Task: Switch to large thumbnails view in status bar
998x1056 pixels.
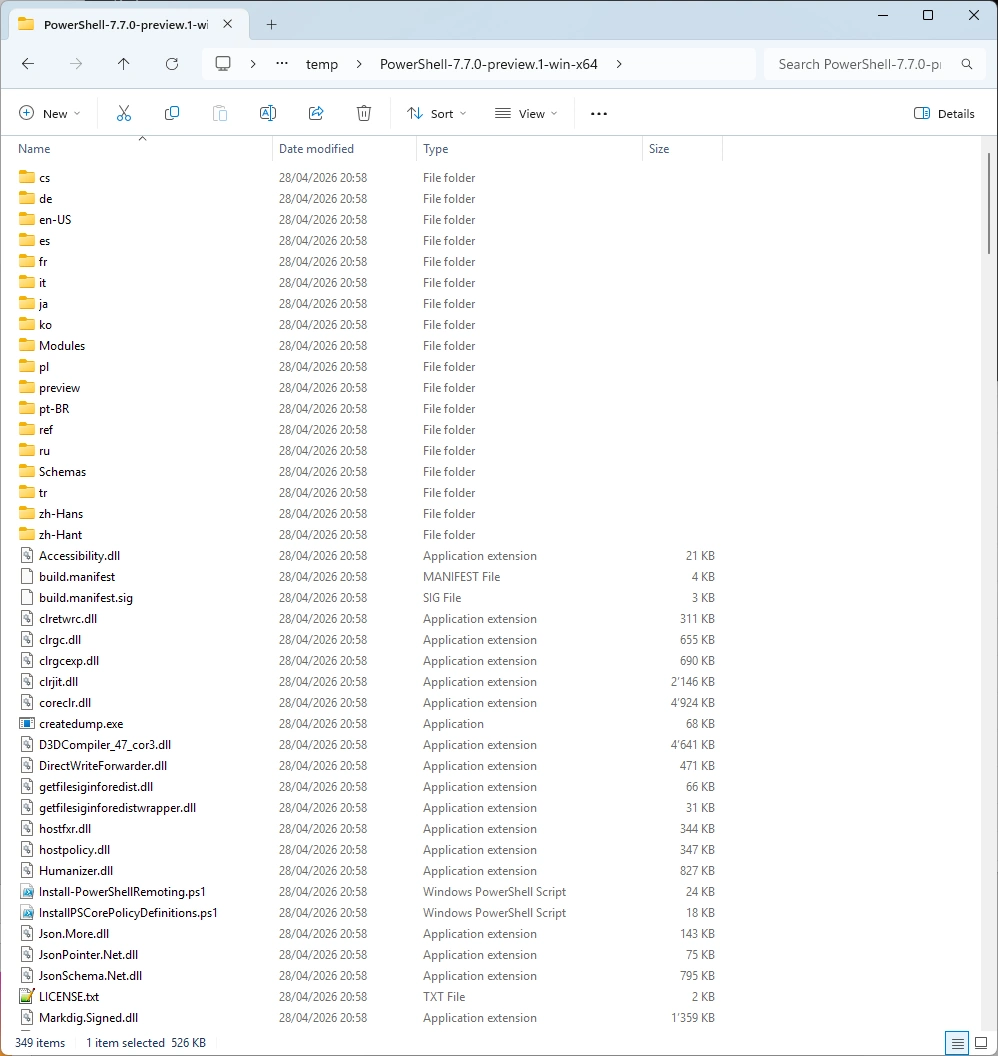Action: (980, 1043)
